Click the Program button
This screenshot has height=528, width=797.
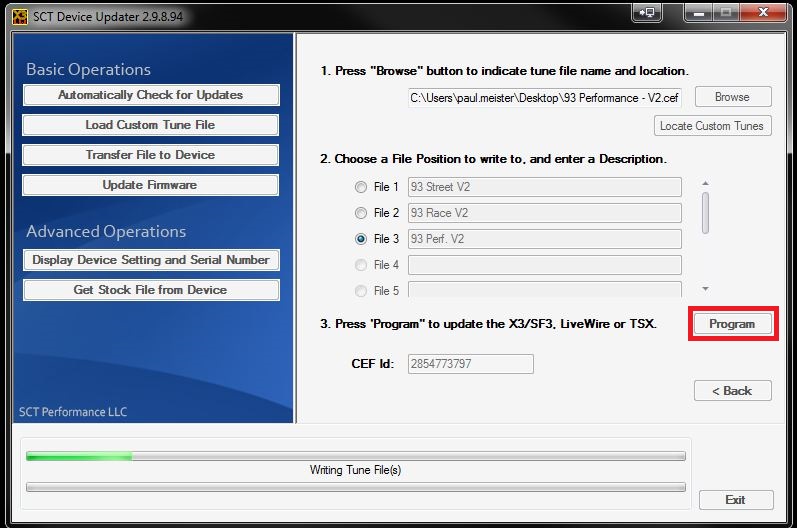click(x=733, y=324)
